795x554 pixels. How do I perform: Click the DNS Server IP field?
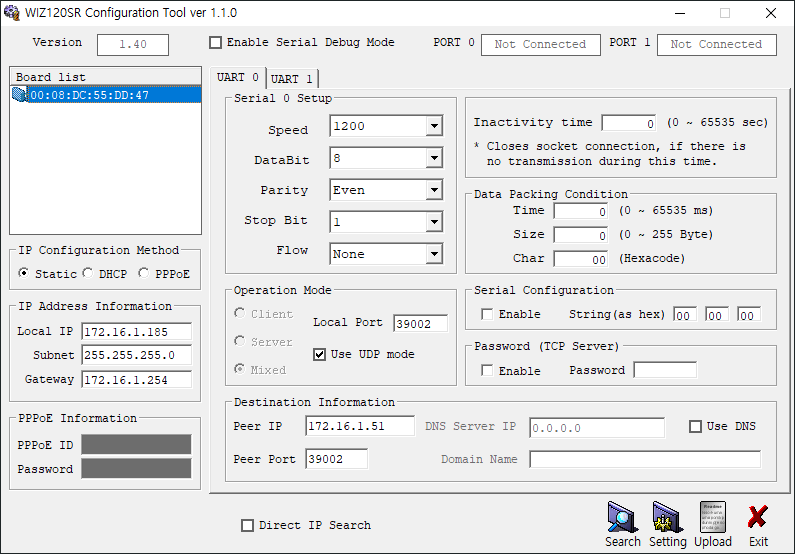pos(597,428)
